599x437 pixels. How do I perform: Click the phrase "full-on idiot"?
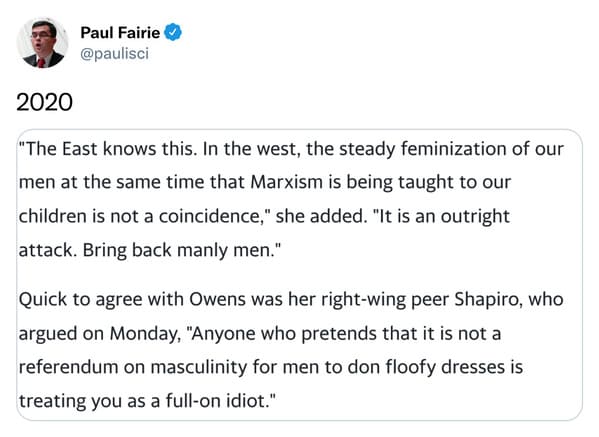pyautogui.click(x=215, y=401)
